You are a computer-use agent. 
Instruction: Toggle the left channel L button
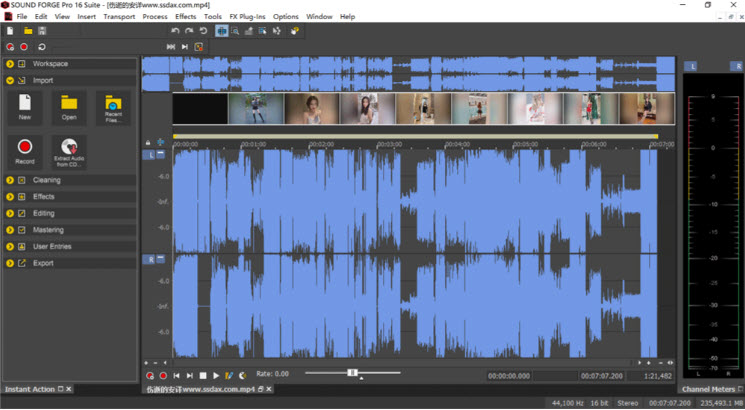(150, 156)
